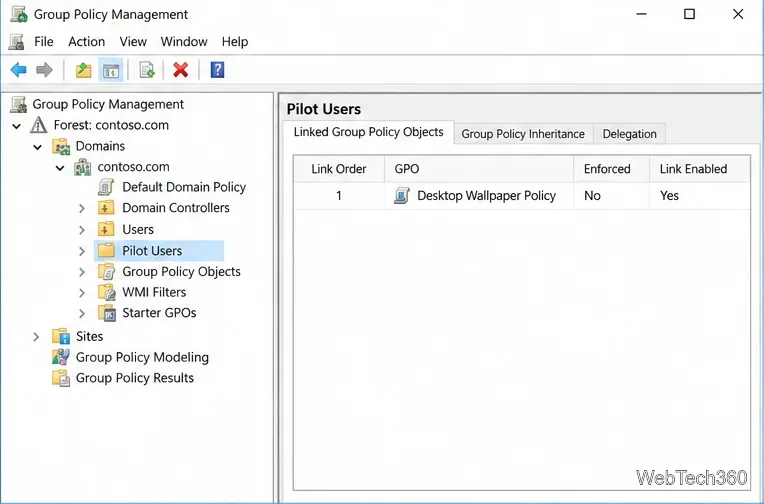Viewport: 764px width, 504px height.
Task: Expand the Domain Controllers node
Action: click(82, 209)
